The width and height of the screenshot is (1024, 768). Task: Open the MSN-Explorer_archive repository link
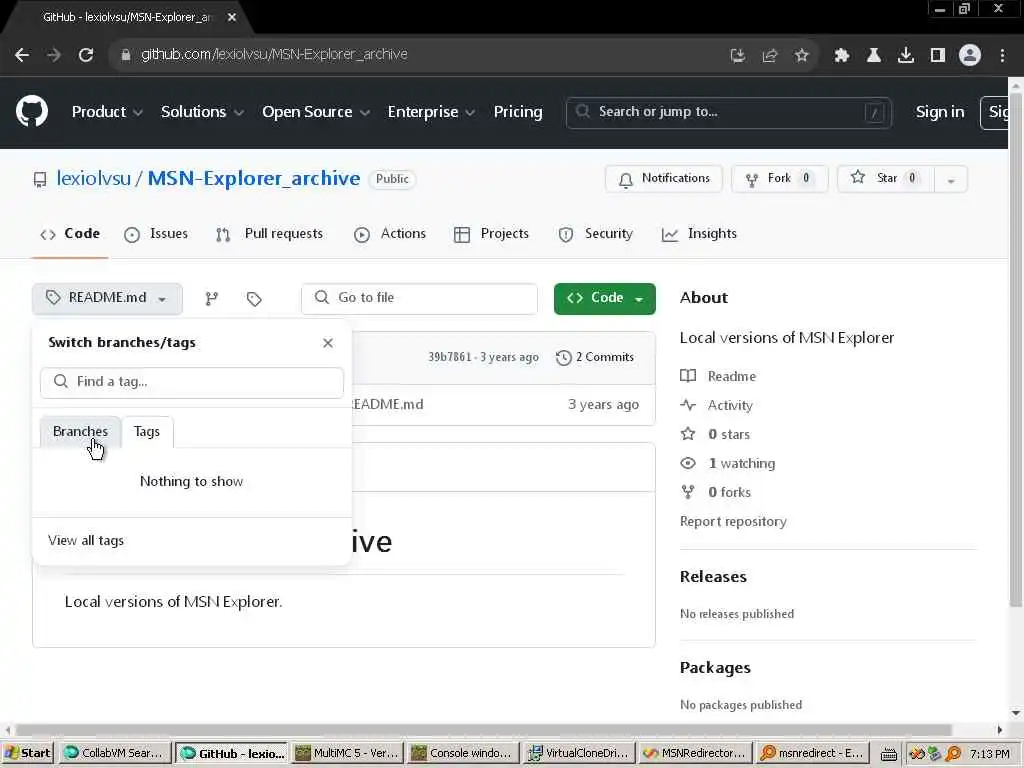click(x=253, y=178)
